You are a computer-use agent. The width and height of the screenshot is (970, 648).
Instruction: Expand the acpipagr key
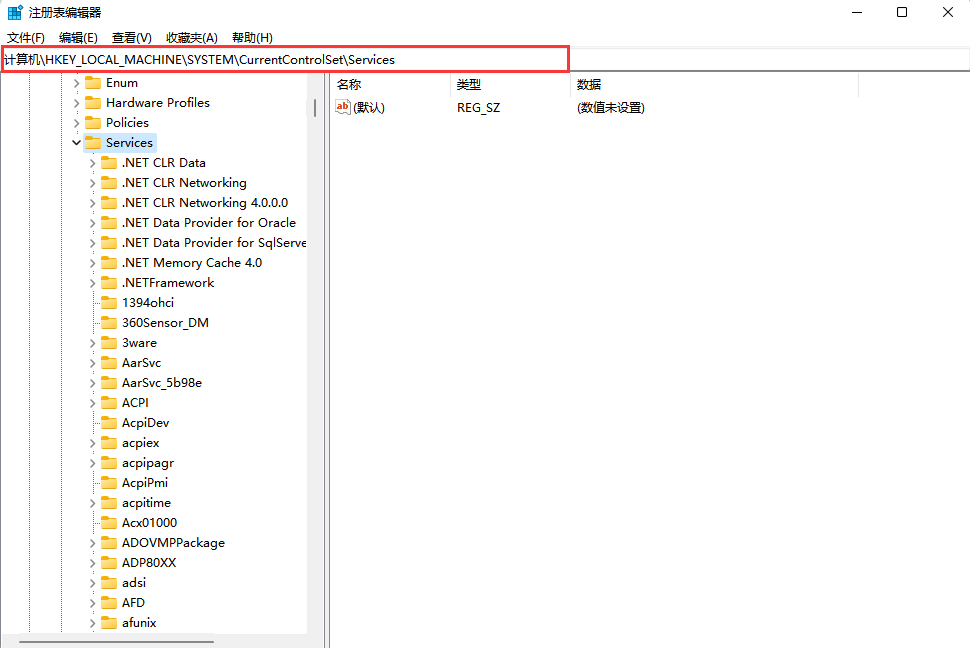pyautogui.click(x=92, y=463)
